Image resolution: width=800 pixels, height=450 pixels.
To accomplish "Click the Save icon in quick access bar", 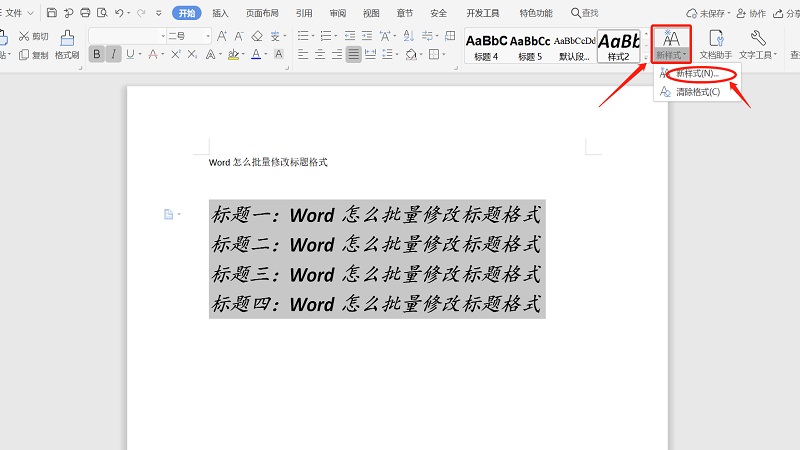I will [x=51, y=13].
